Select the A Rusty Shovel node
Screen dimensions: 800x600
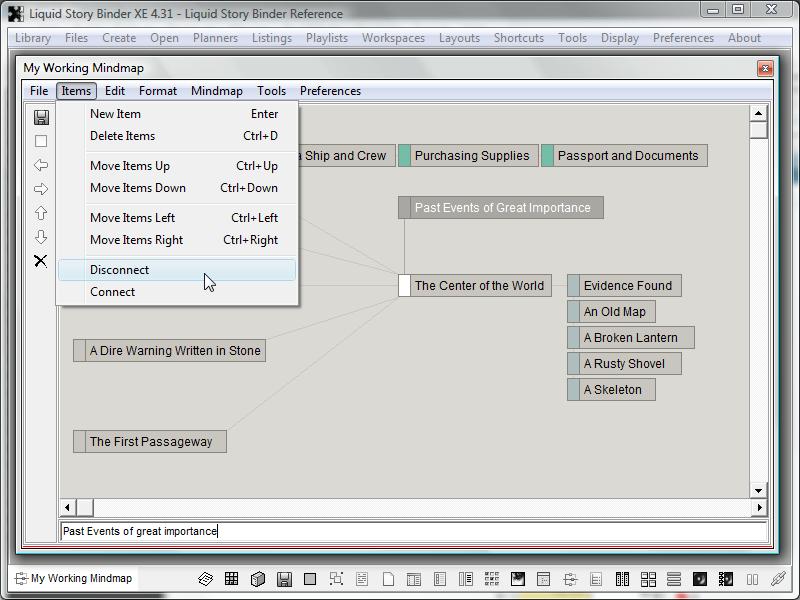pyautogui.click(x=630, y=364)
